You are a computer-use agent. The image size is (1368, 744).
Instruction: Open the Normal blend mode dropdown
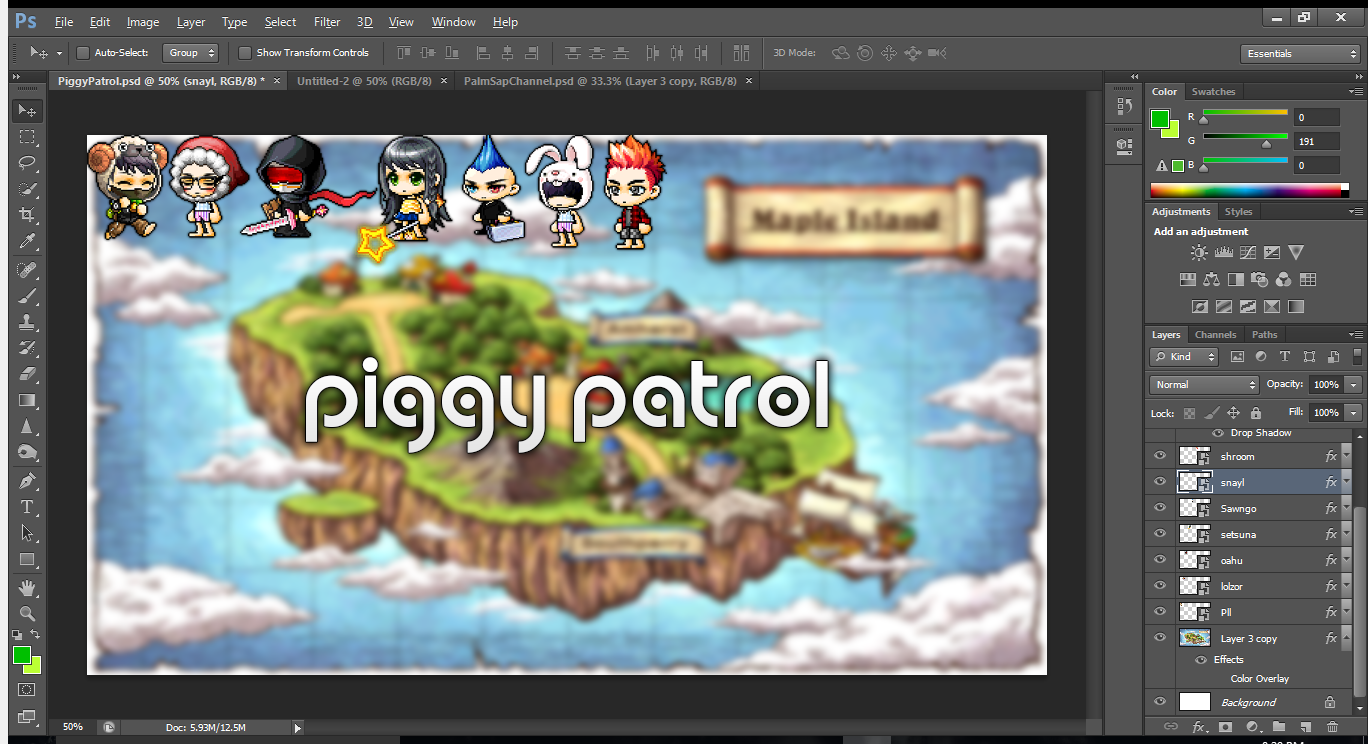[1205, 385]
